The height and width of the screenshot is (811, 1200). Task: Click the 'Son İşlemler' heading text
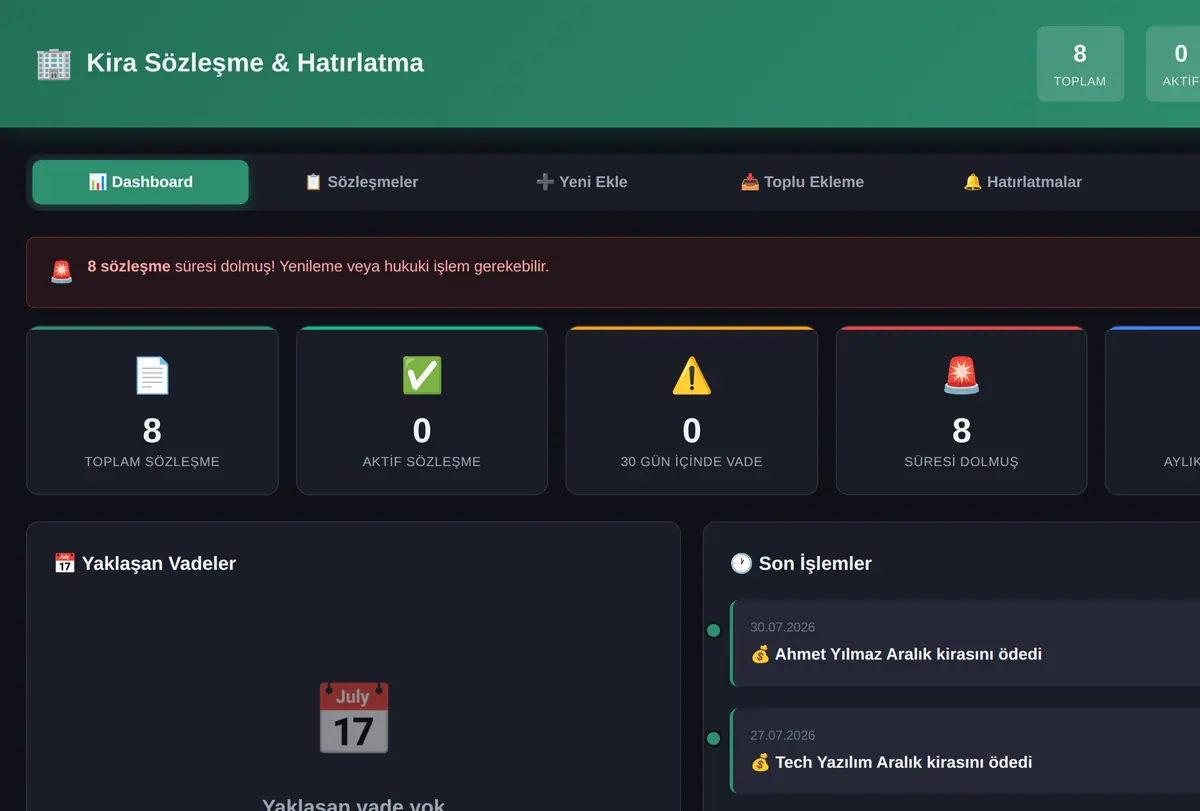pyautogui.click(x=815, y=563)
